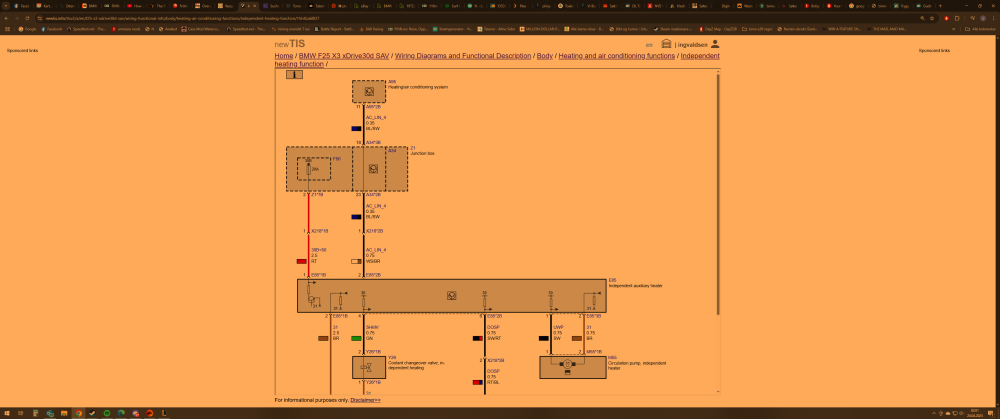Screen dimensions: 1000x419
Task: Click the diagram's vertical scrollbar
Action: (717, 195)
